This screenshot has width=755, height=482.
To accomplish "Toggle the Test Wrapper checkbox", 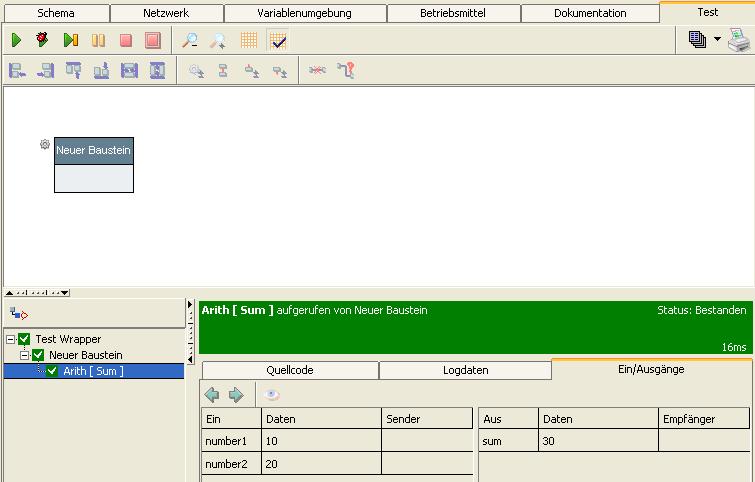I will (25, 340).
